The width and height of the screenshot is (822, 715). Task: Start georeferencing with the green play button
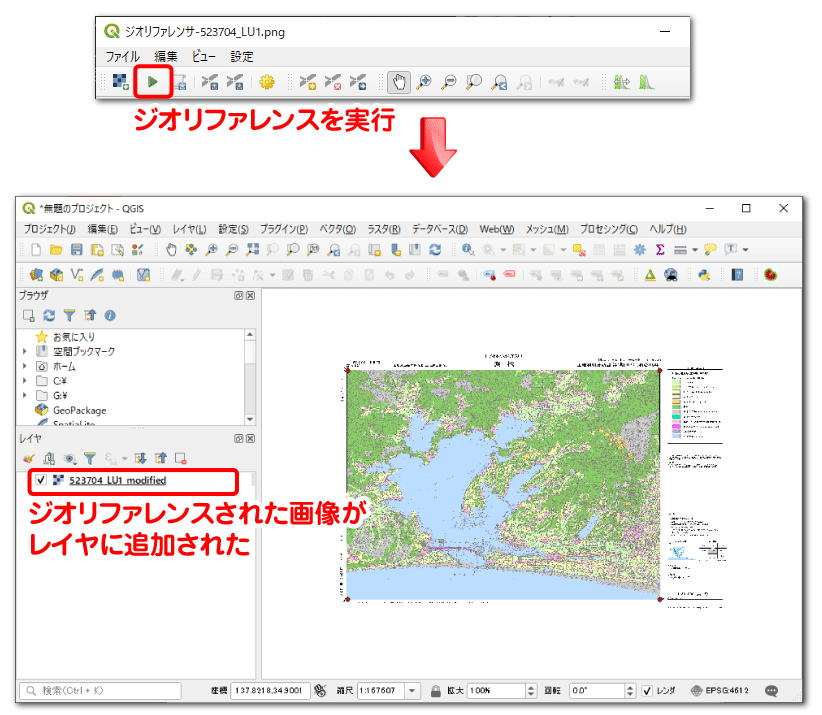point(153,82)
